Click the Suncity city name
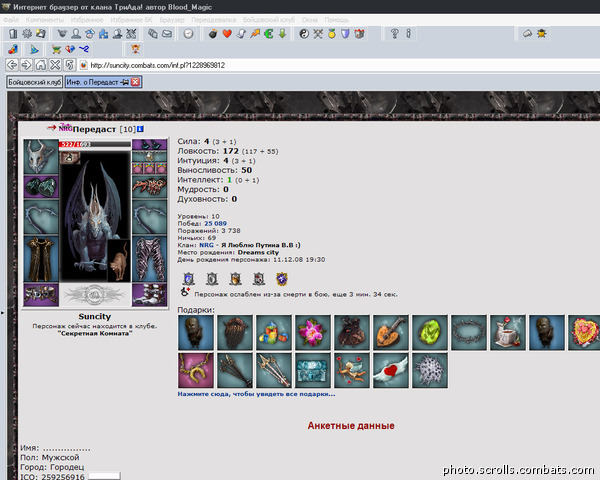This screenshot has width=600, height=480. (95, 317)
